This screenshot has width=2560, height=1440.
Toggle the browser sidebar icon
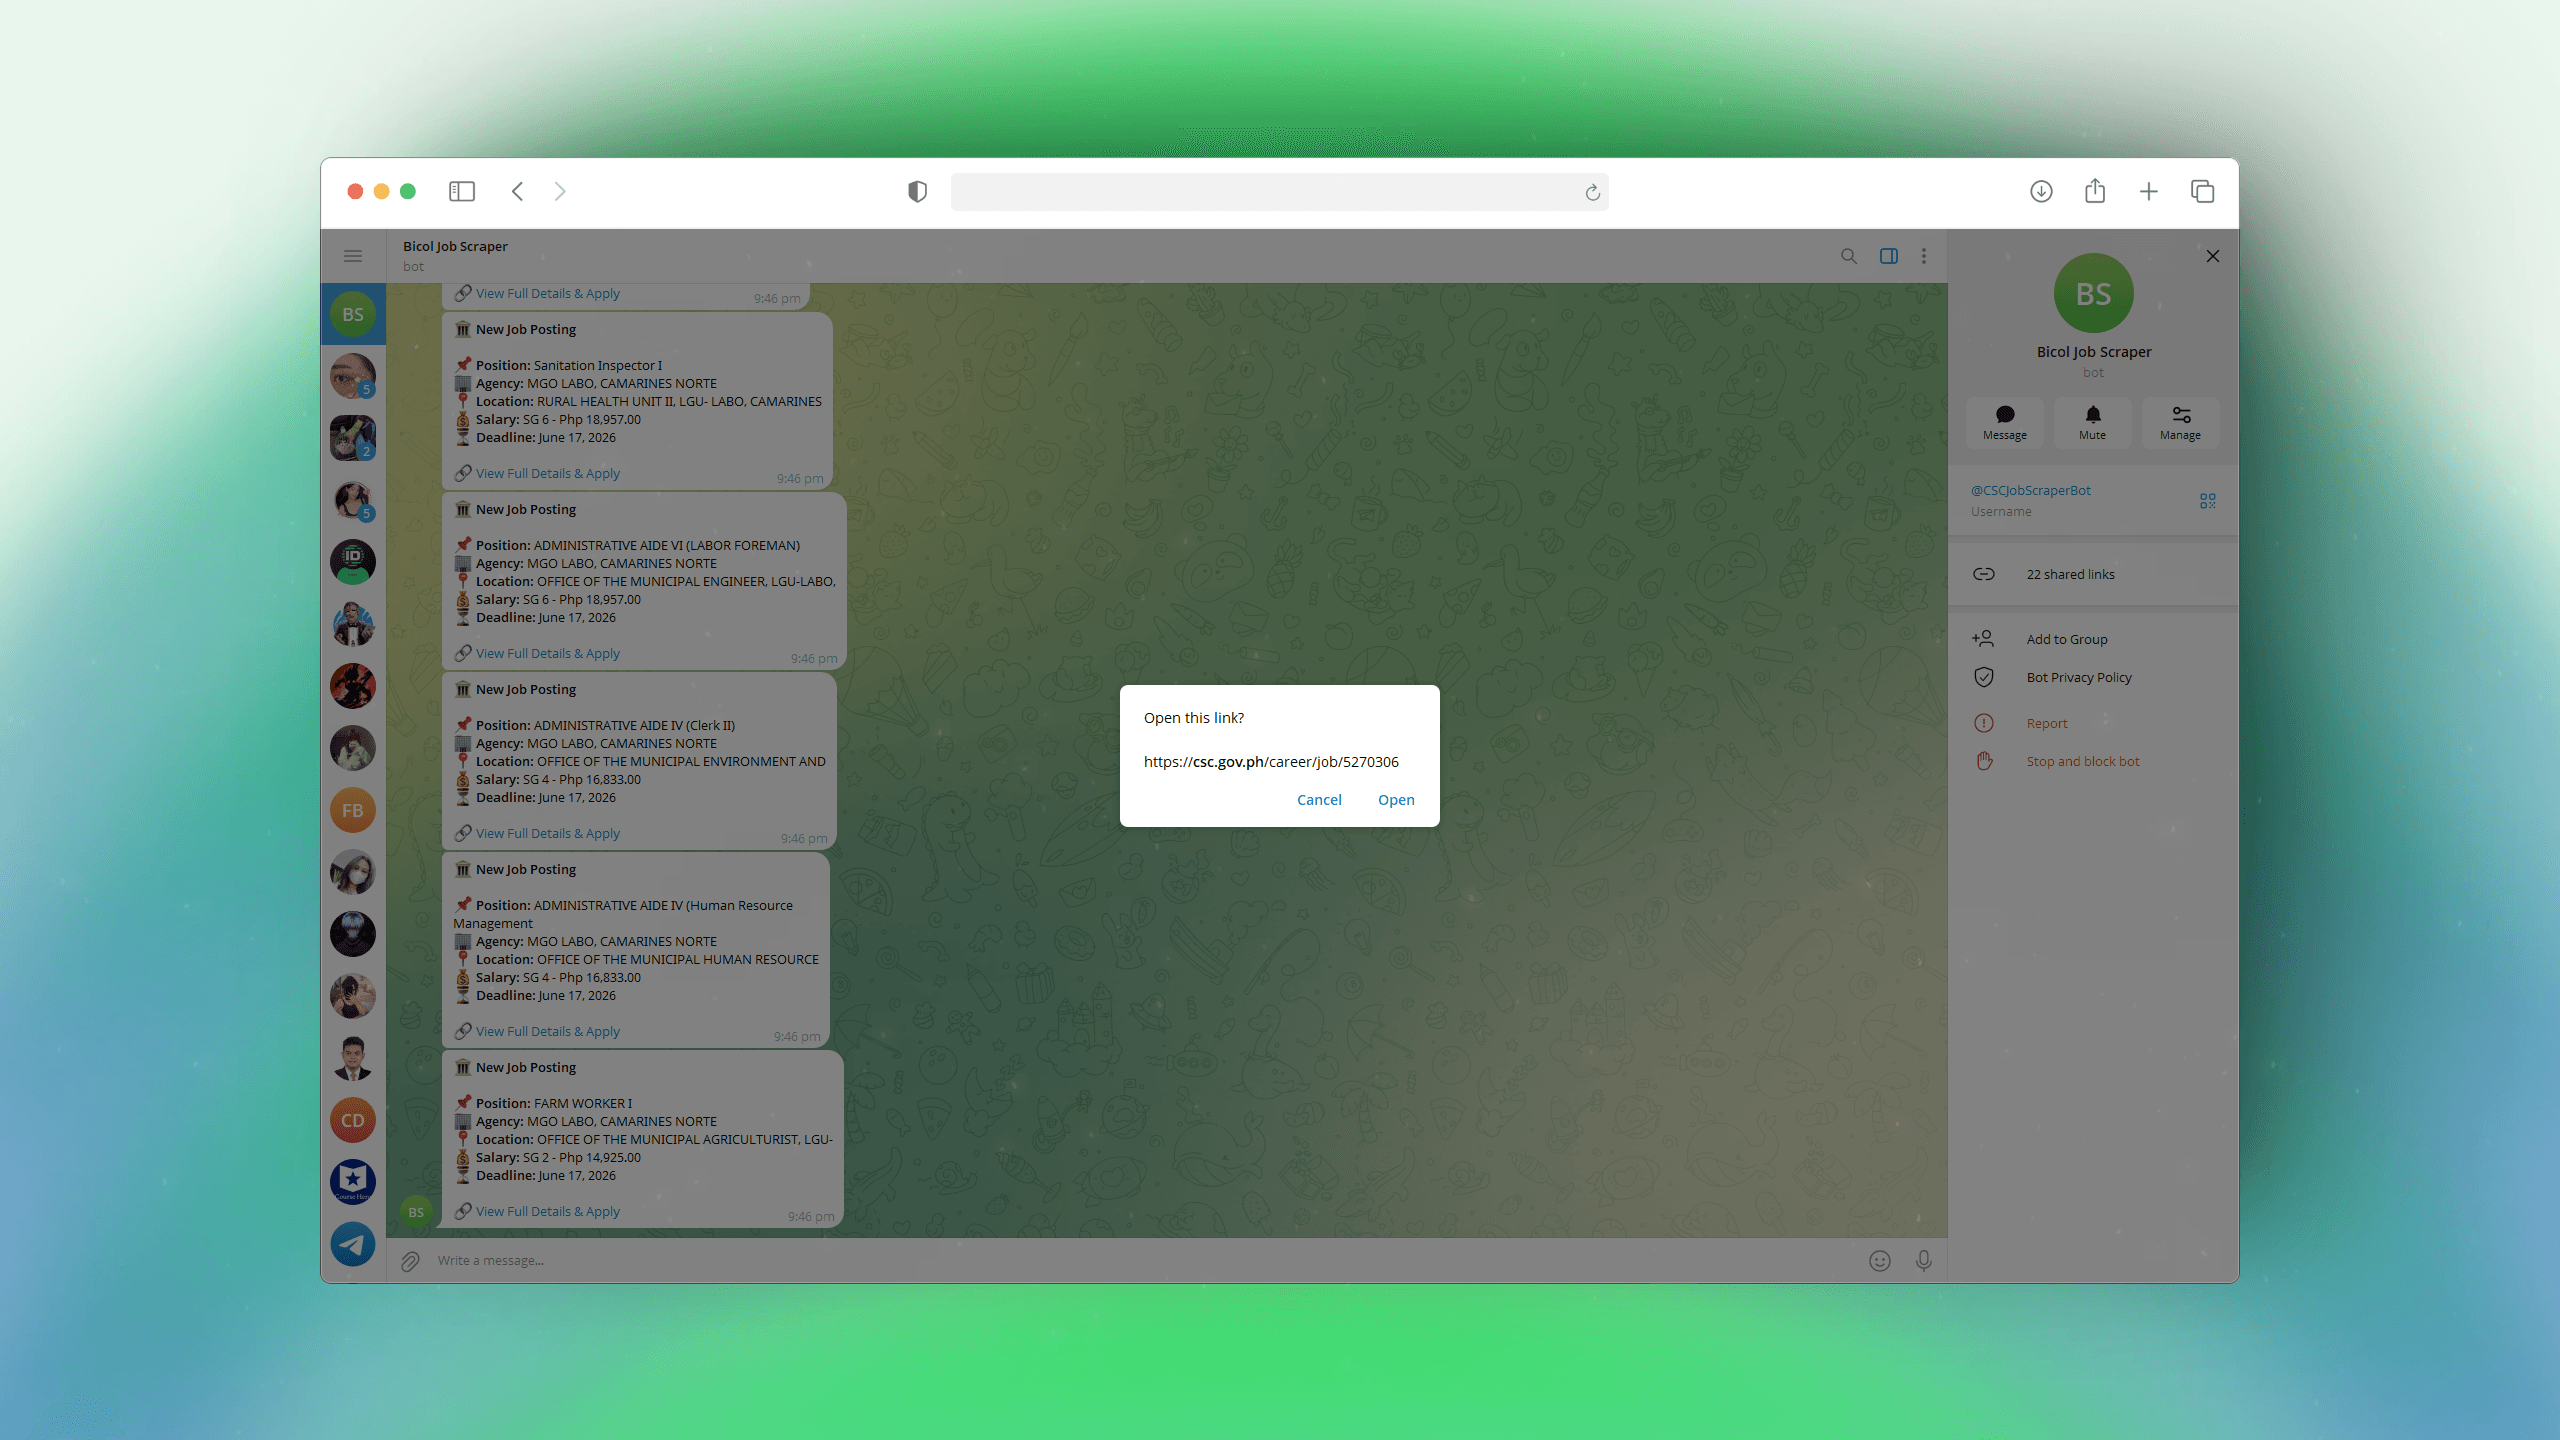[461, 191]
